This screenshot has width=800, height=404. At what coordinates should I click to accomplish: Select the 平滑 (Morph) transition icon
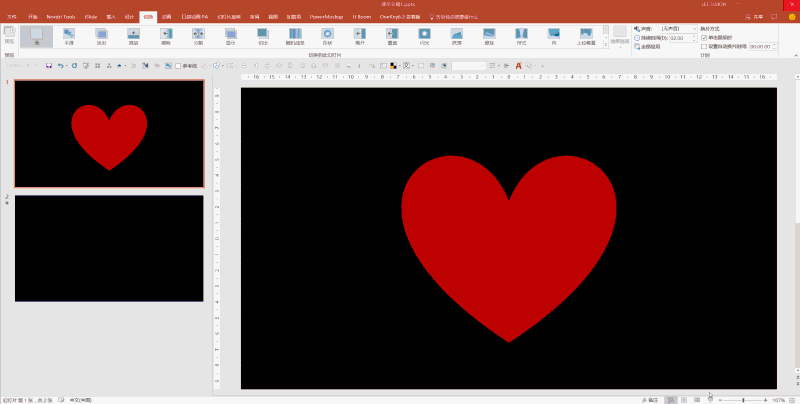pos(69,37)
